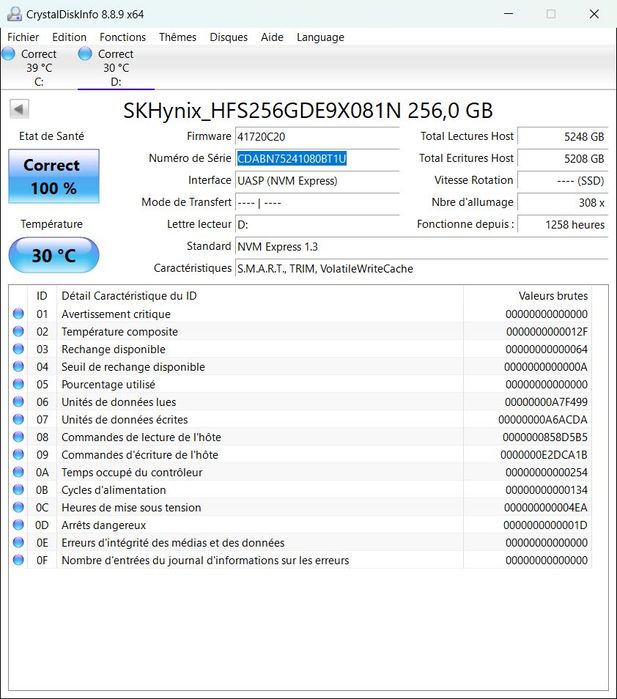Click the ID column header
This screenshot has width=617, height=699.
click(42, 296)
